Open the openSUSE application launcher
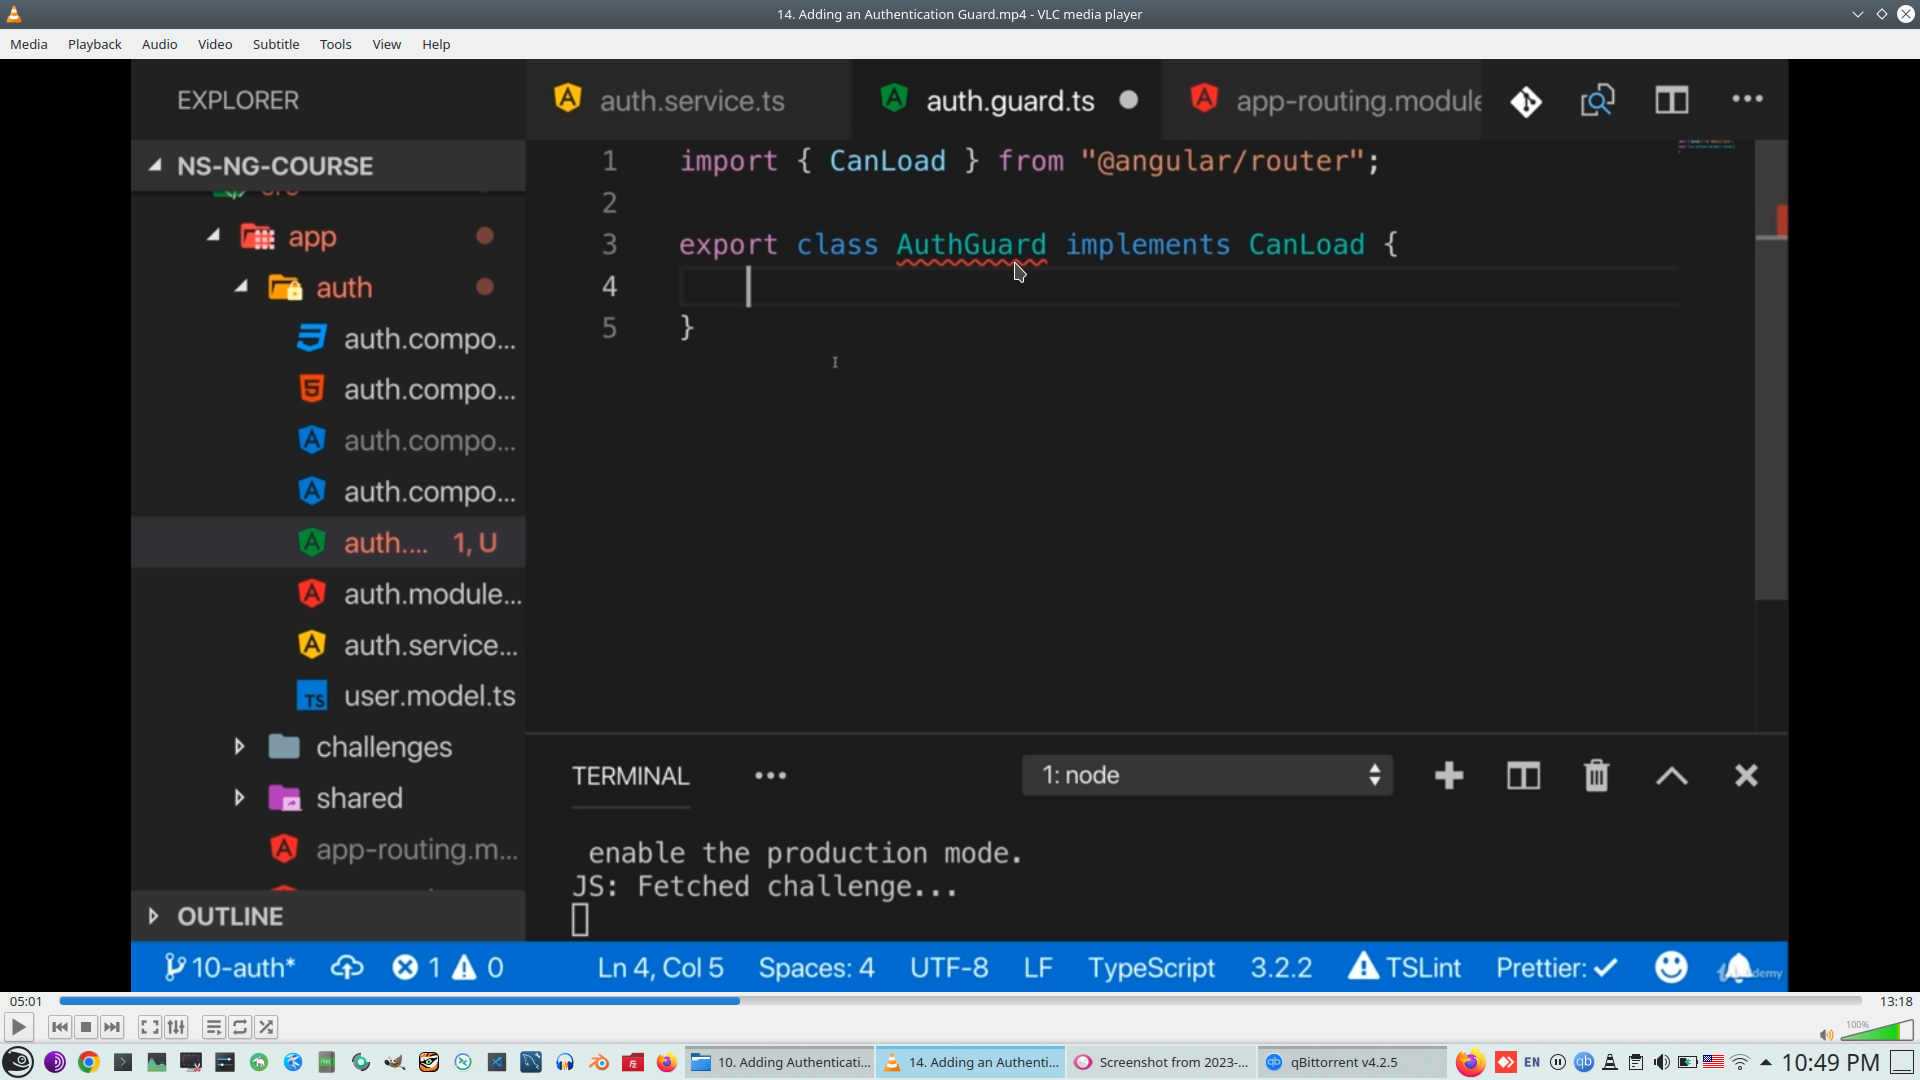The height and width of the screenshot is (1080, 1920). pyautogui.click(x=18, y=1062)
